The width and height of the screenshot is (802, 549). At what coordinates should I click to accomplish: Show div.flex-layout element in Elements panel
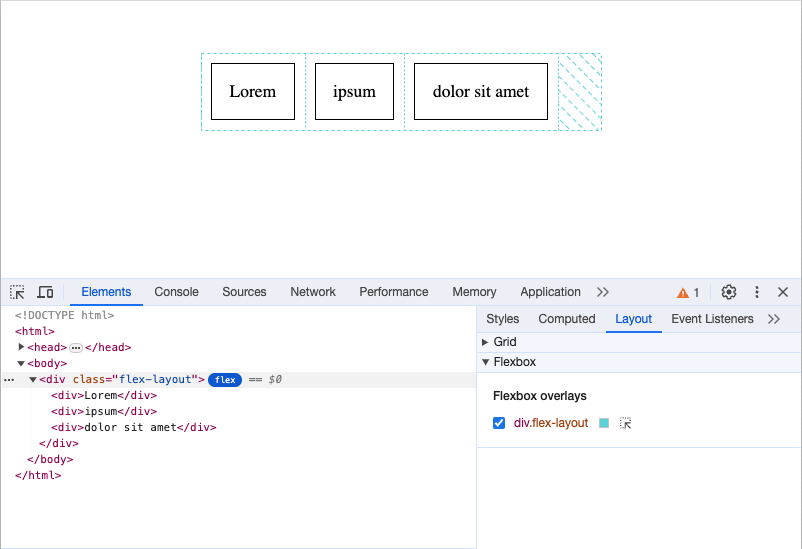pos(626,424)
